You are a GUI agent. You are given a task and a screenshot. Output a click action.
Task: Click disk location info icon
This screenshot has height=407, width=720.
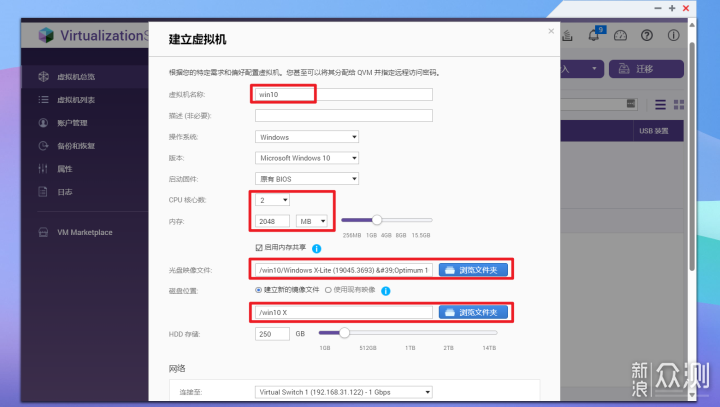point(386,291)
